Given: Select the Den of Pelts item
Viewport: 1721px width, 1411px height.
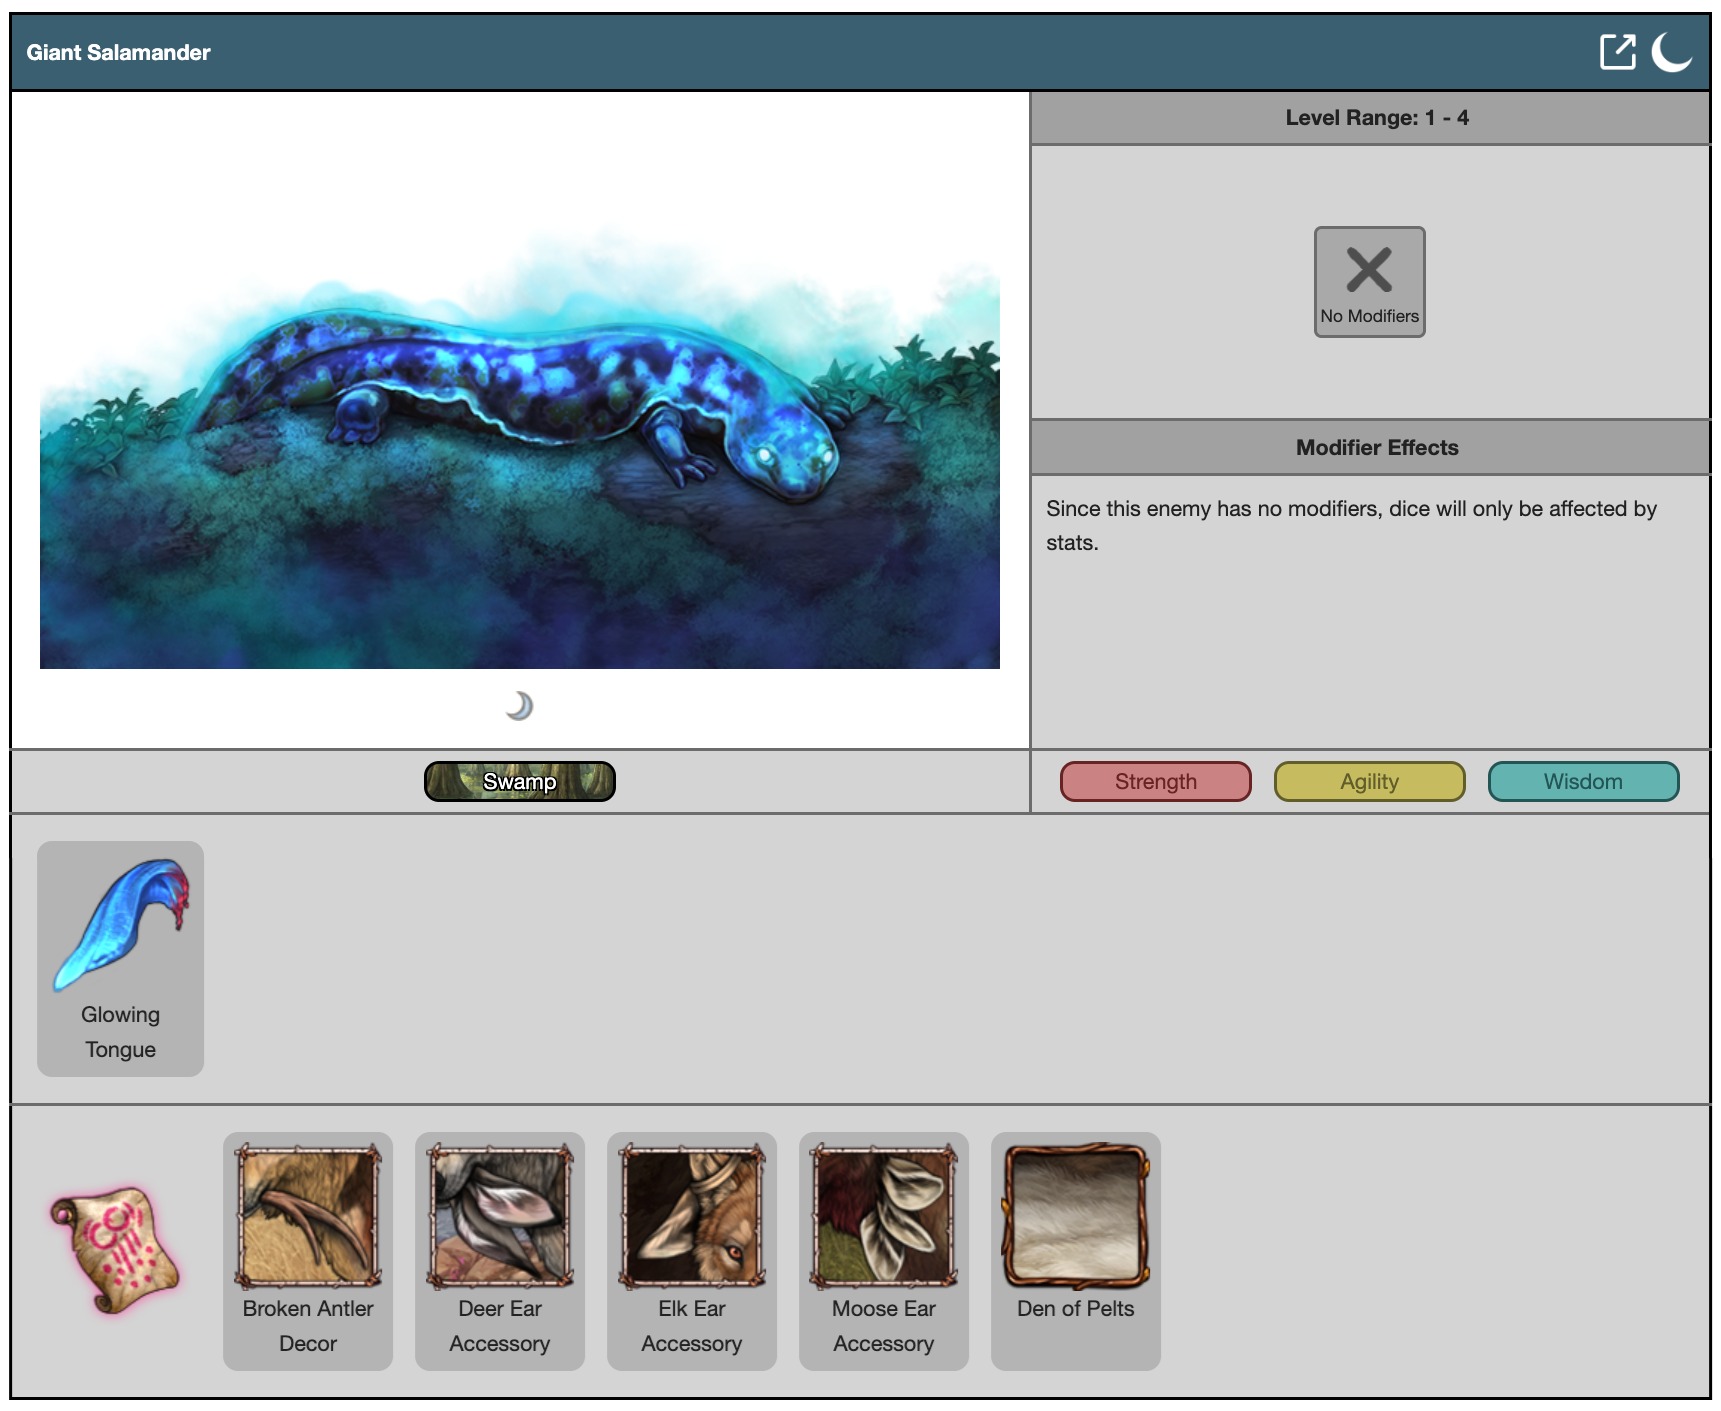Looking at the screenshot, I should (x=1076, y=1217).
